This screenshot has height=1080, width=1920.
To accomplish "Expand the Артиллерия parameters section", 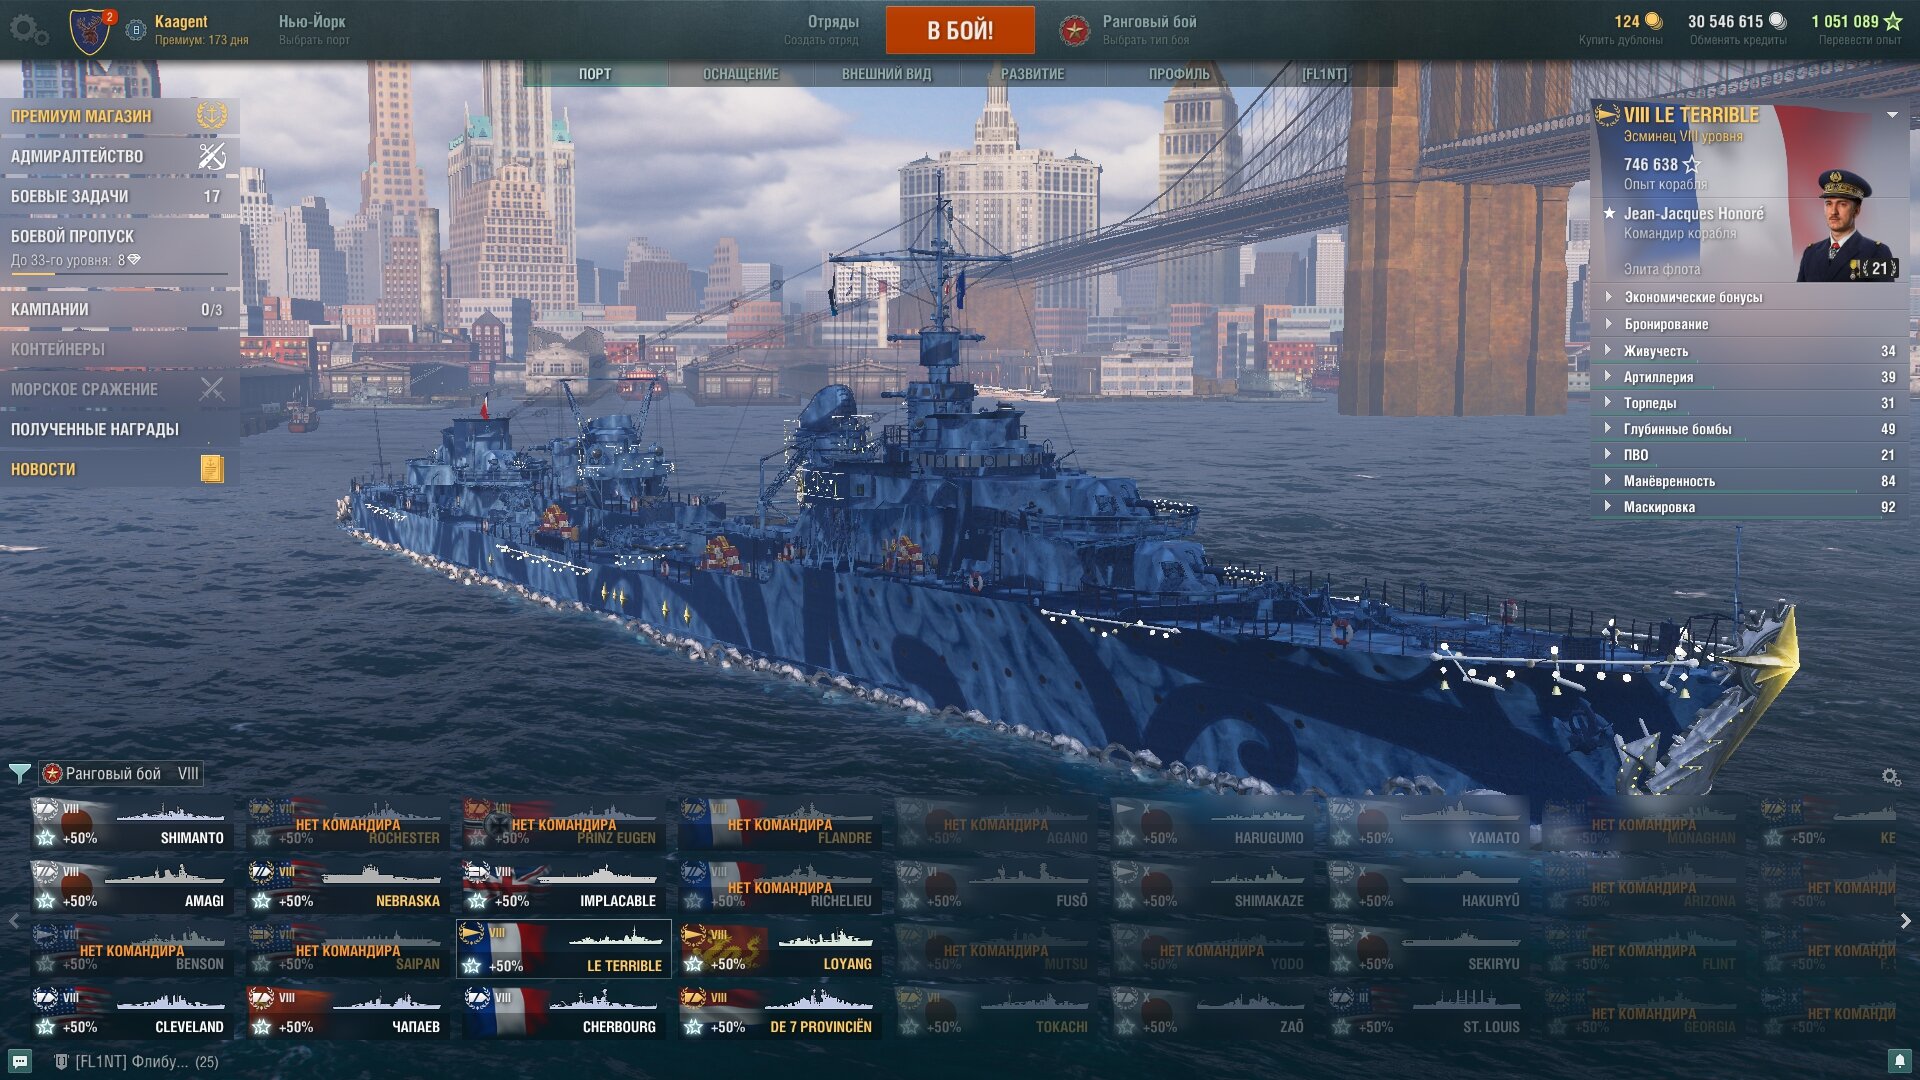I will [1750, 377].
